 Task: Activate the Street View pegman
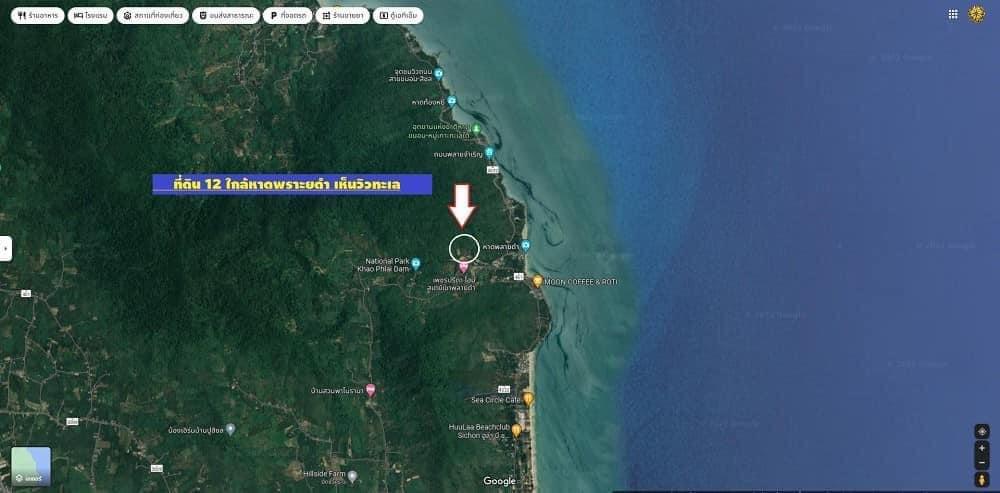pyautogui.click(x=982, y=479)
